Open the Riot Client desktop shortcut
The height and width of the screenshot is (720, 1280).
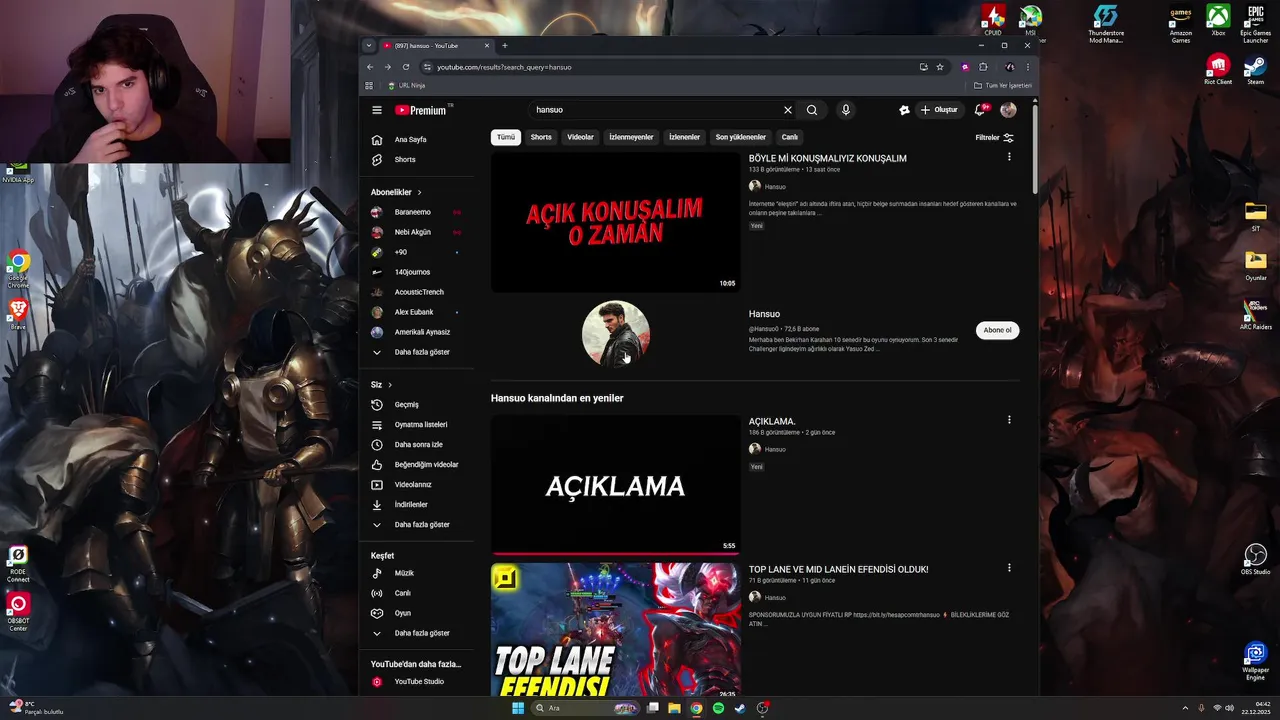coord(1218,70)
